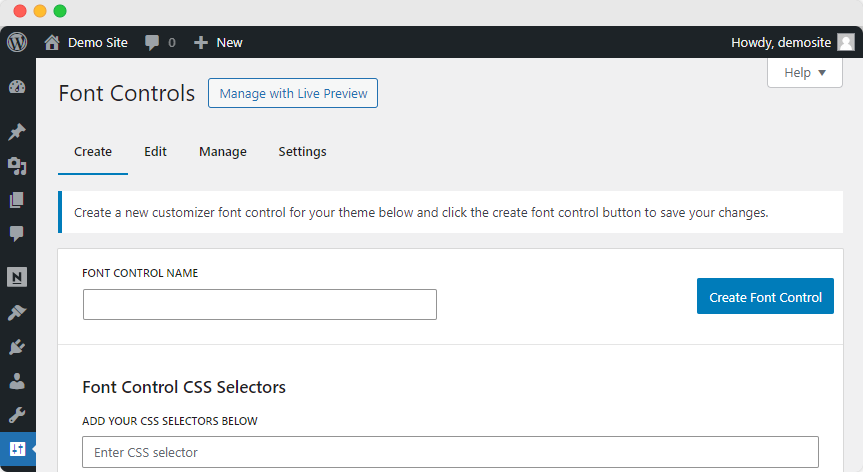Screen dimensions: 863x472
Task: Open Media library sidebar icon
Action: [x=17, y=166]
